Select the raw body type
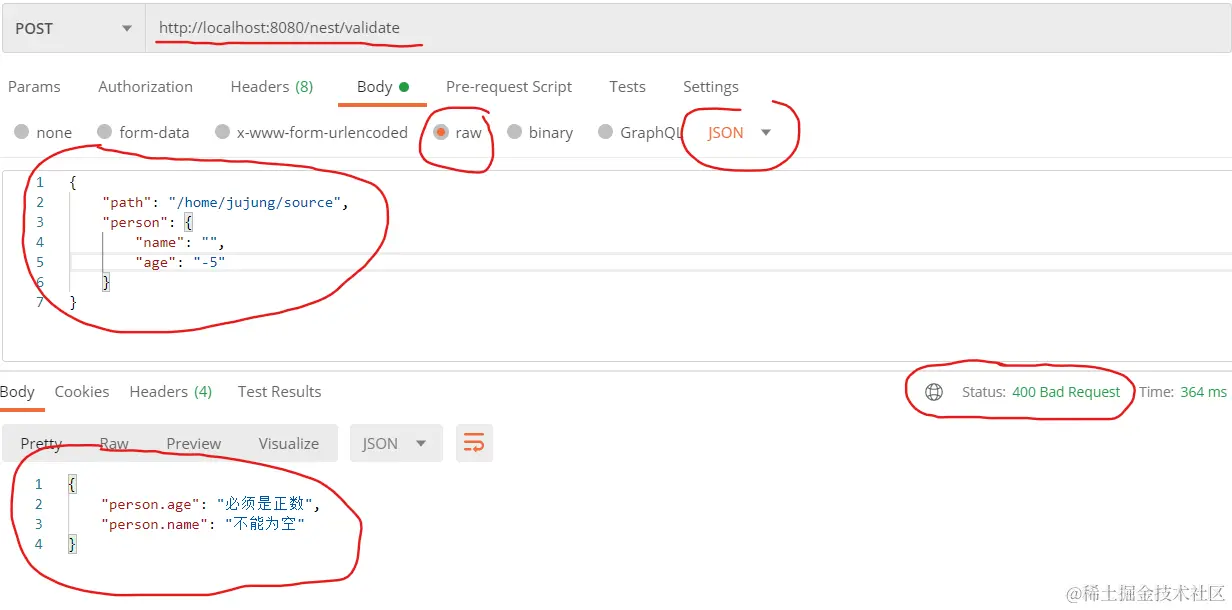This screenshot has width=1232, height=610. coord(457,132)
